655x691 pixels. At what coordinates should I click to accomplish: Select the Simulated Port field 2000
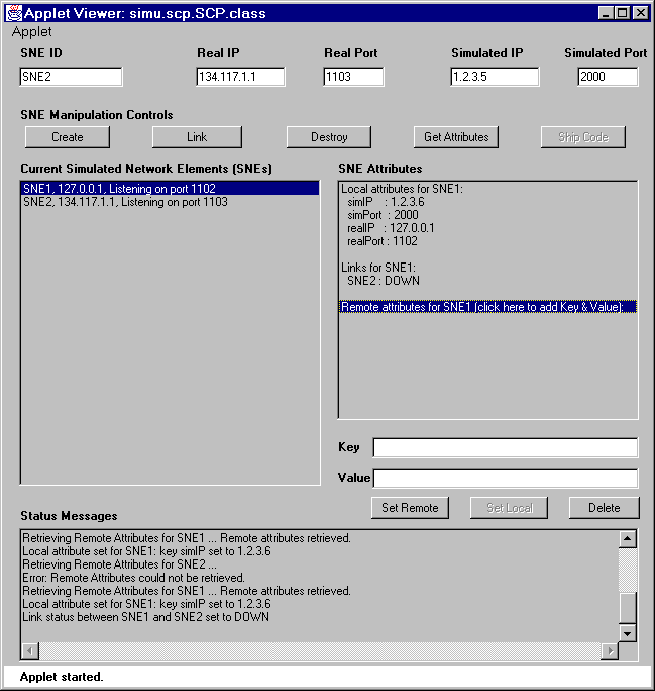pyautogui.click(x=607, y=77)
